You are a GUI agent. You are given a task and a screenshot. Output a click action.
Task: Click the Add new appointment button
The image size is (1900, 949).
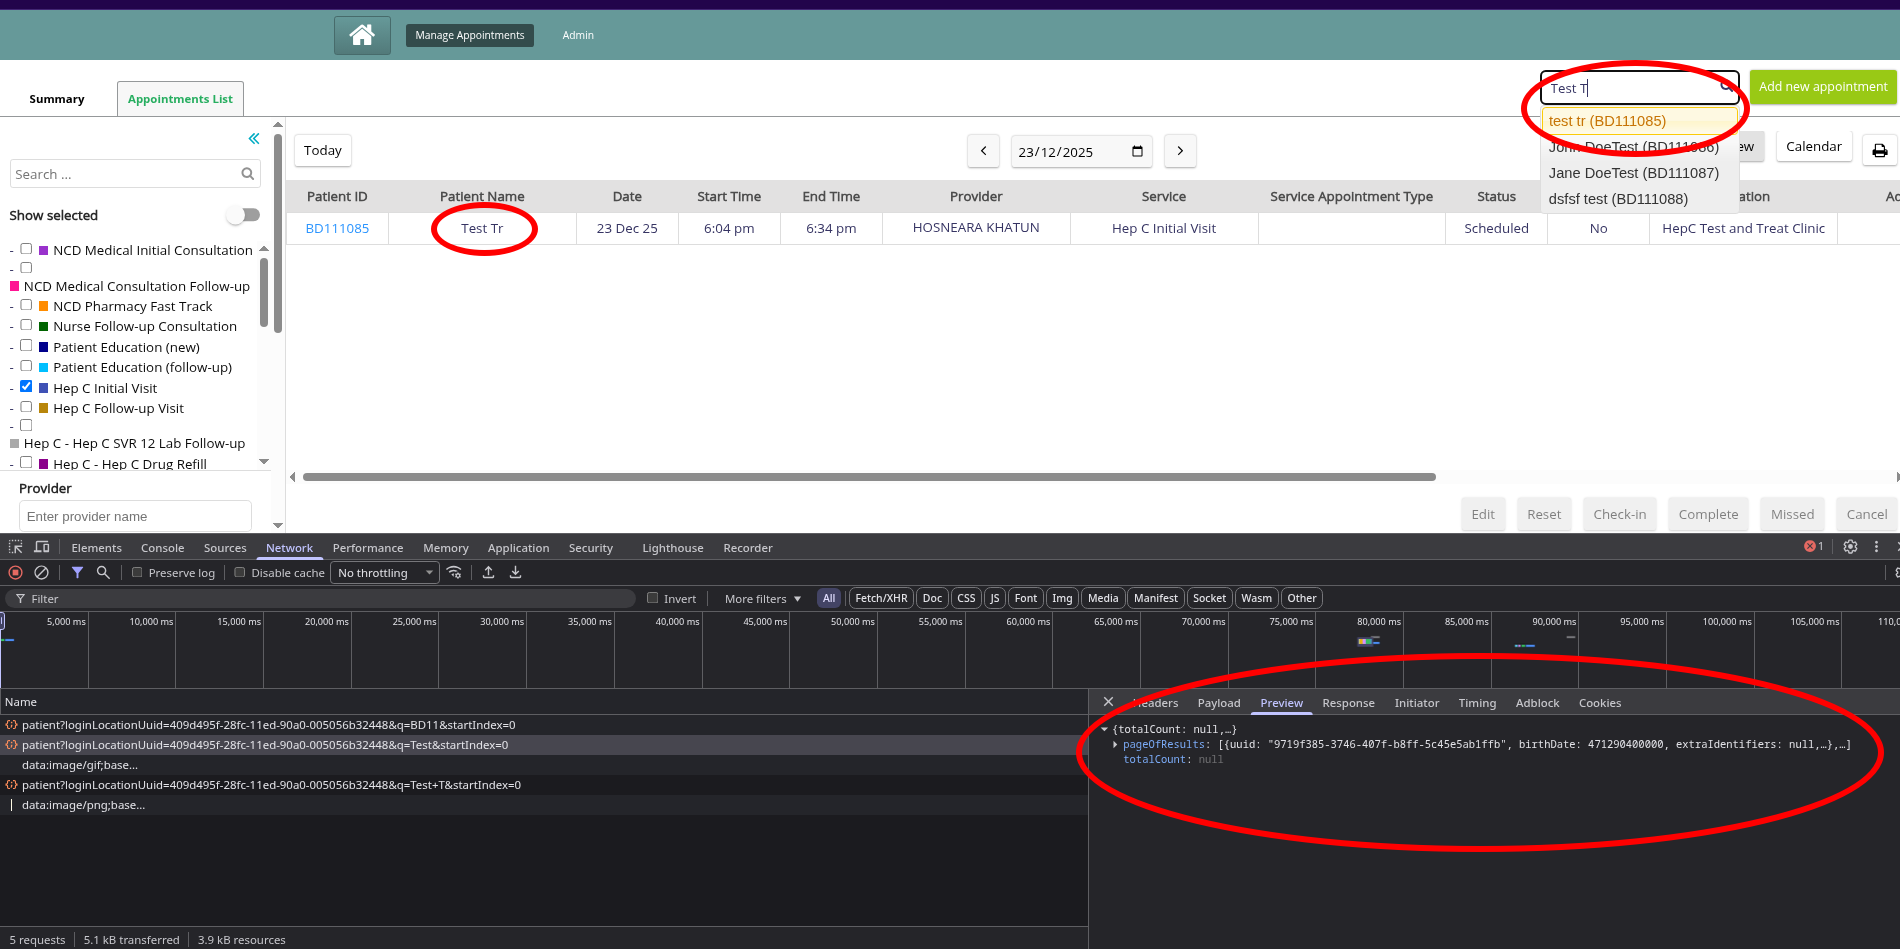pos(1822,87)
